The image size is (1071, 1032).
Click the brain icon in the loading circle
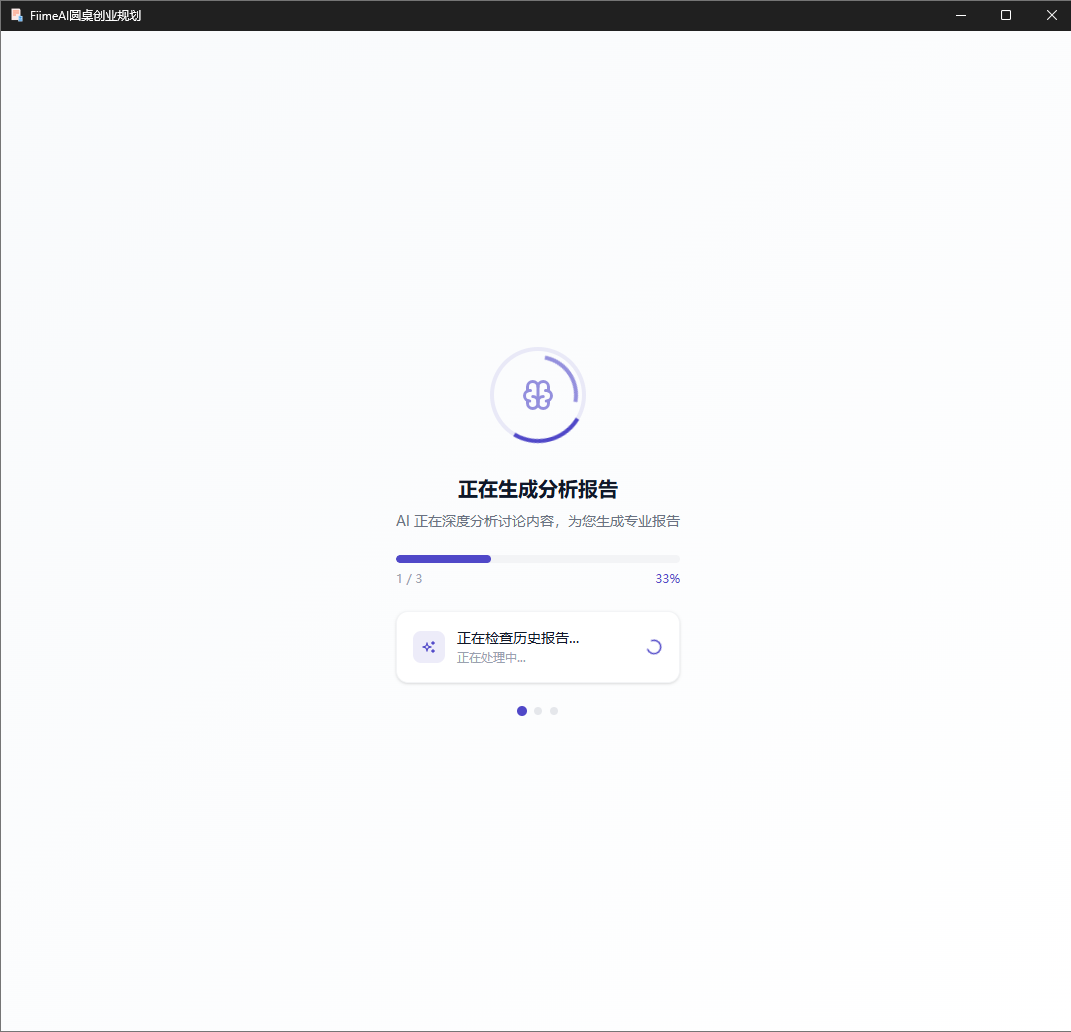[x=538, y=395]
